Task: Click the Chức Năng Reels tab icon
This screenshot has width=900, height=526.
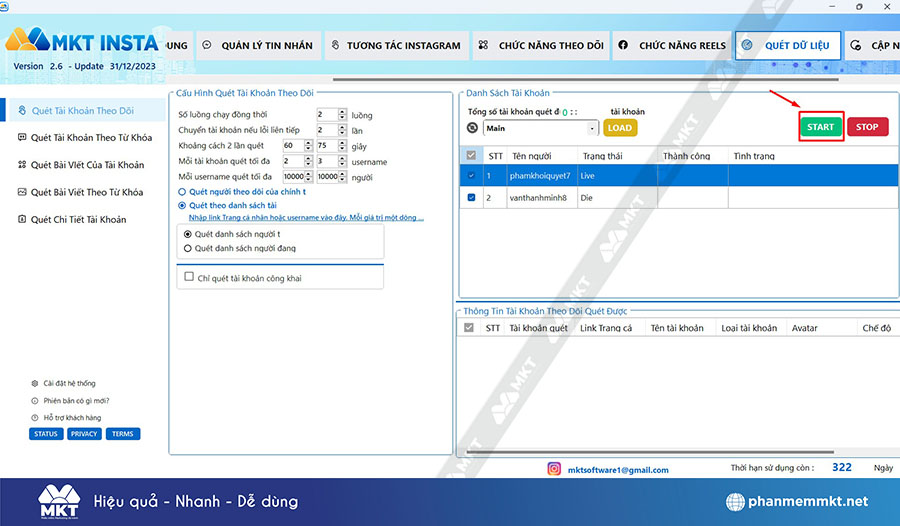Action: tap(623, 45)
